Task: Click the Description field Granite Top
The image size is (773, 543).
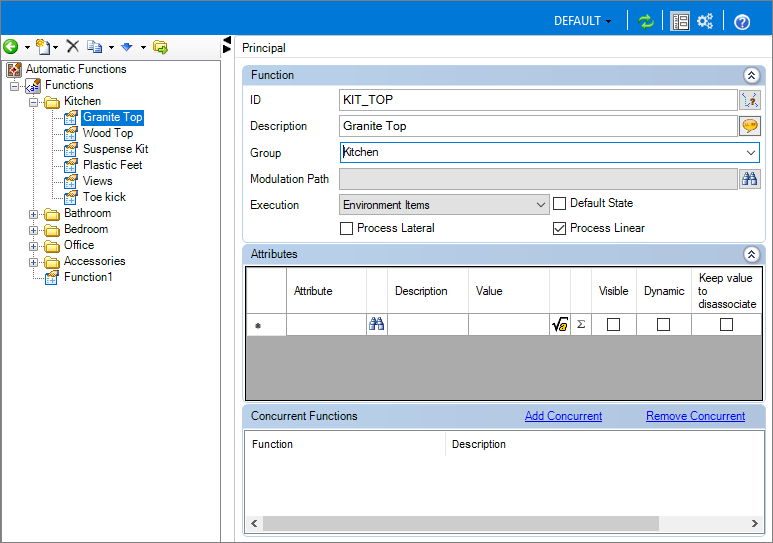Action: pos(538,126)
